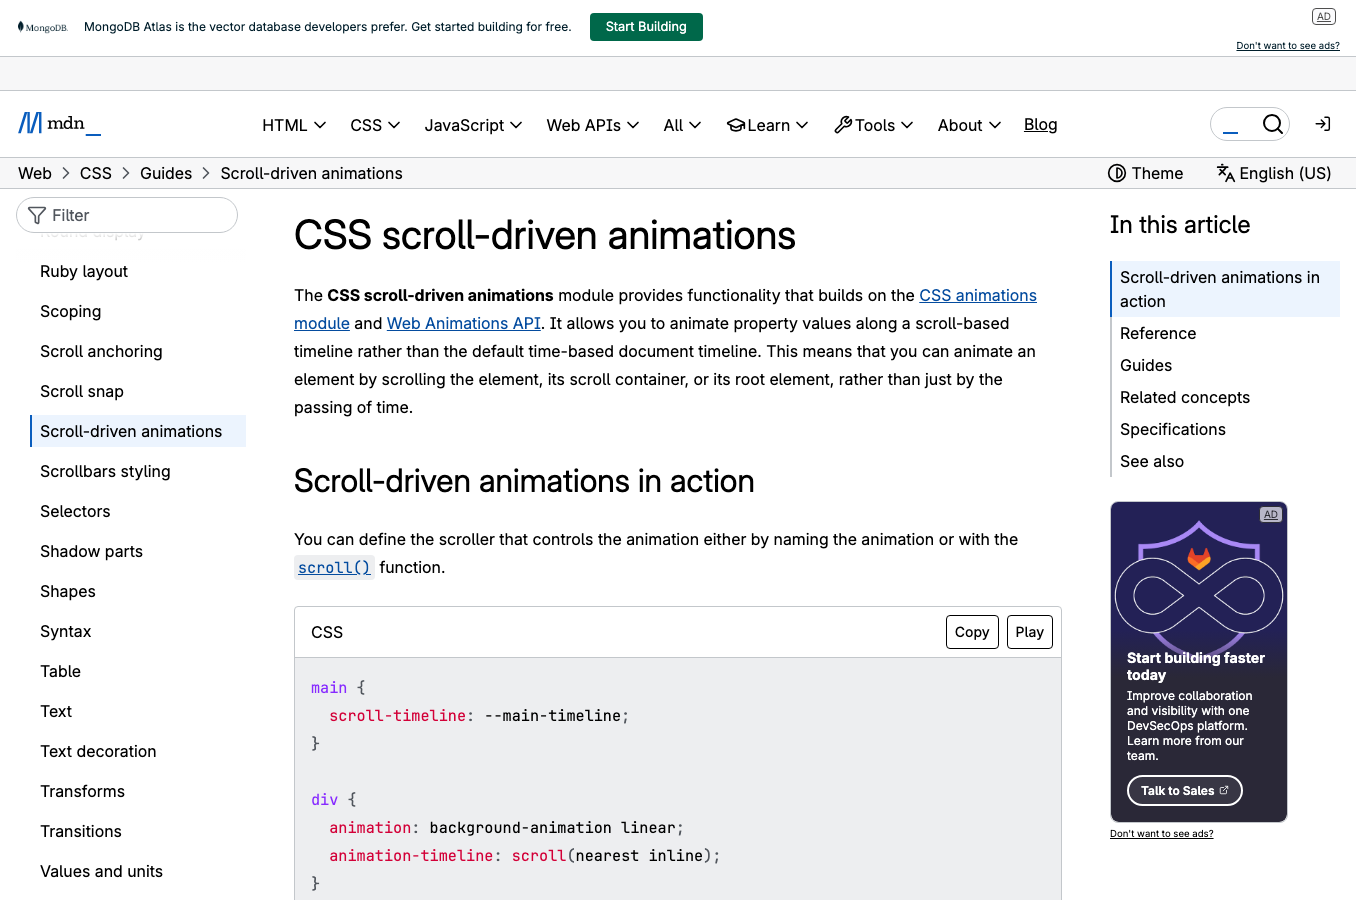Copy the CSS code example

click(971, 631)
